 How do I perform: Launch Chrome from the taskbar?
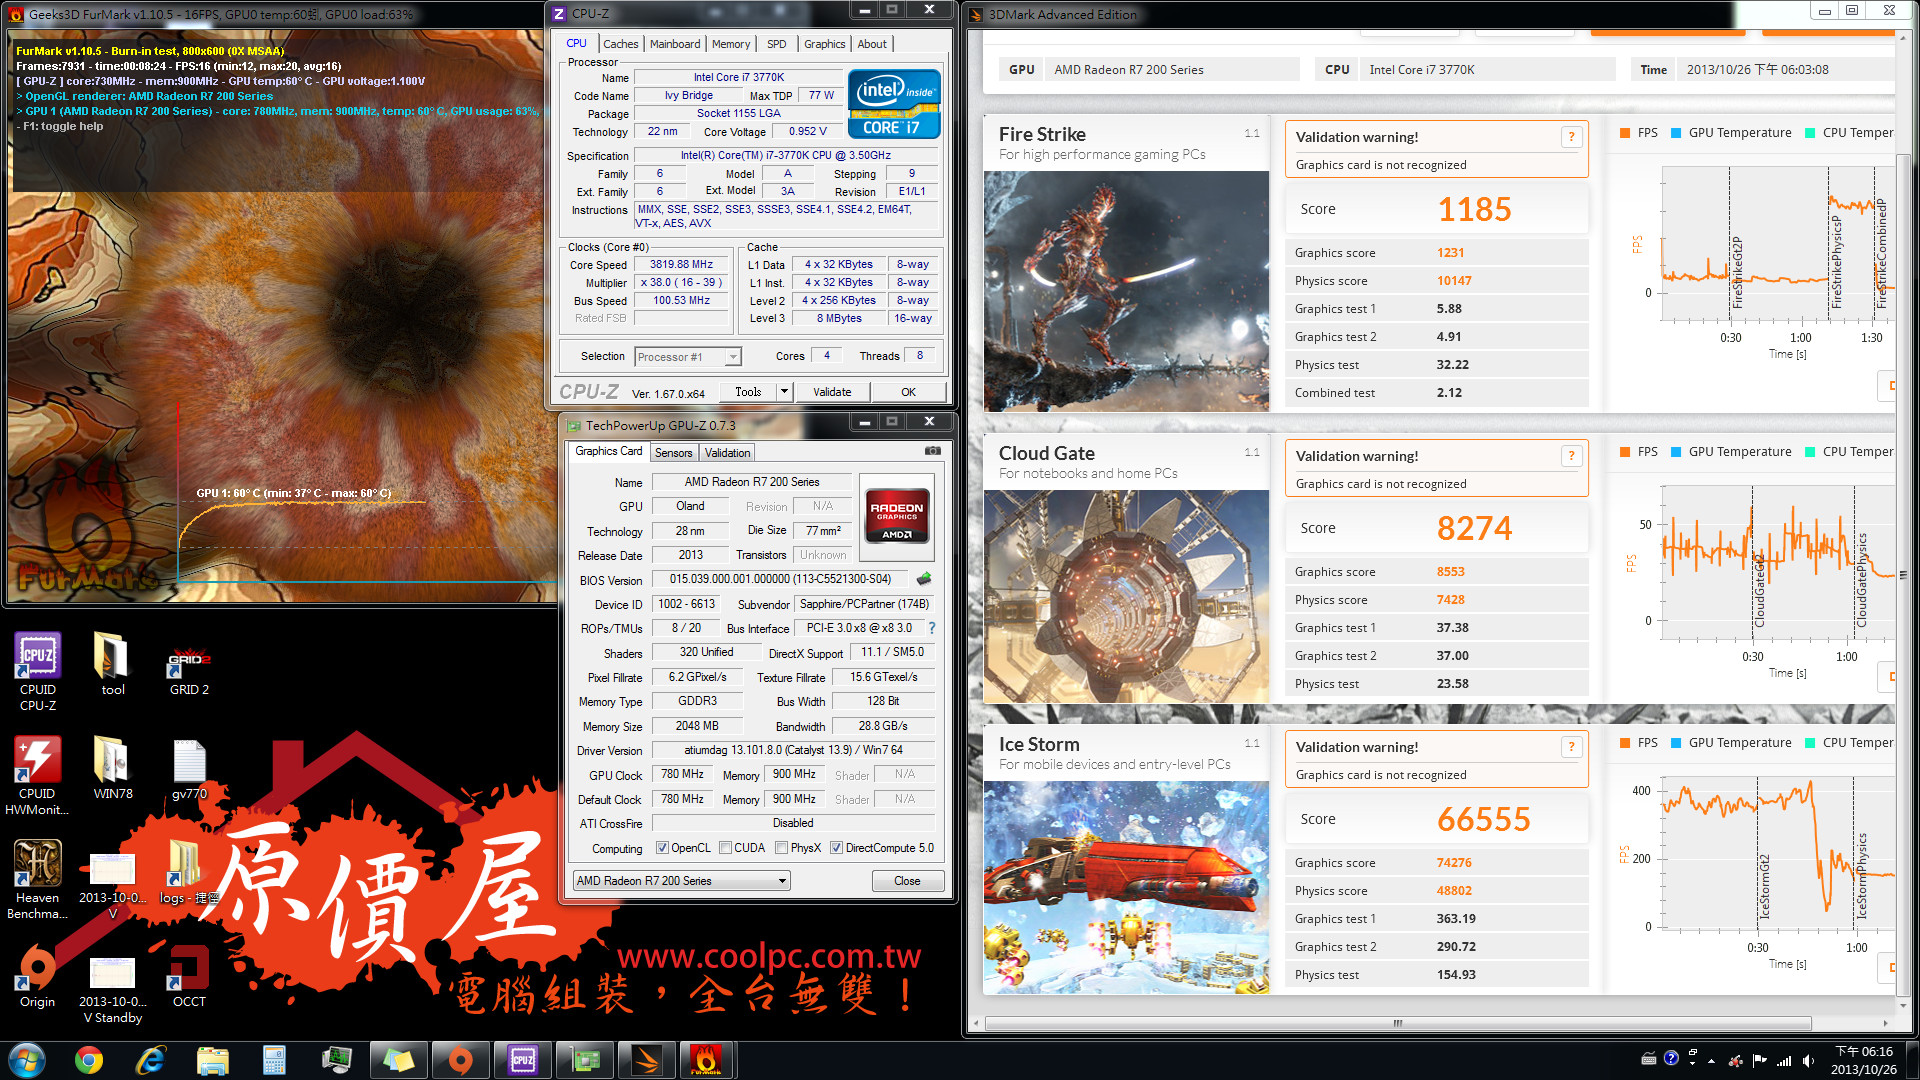click(x=89, y=1060)
